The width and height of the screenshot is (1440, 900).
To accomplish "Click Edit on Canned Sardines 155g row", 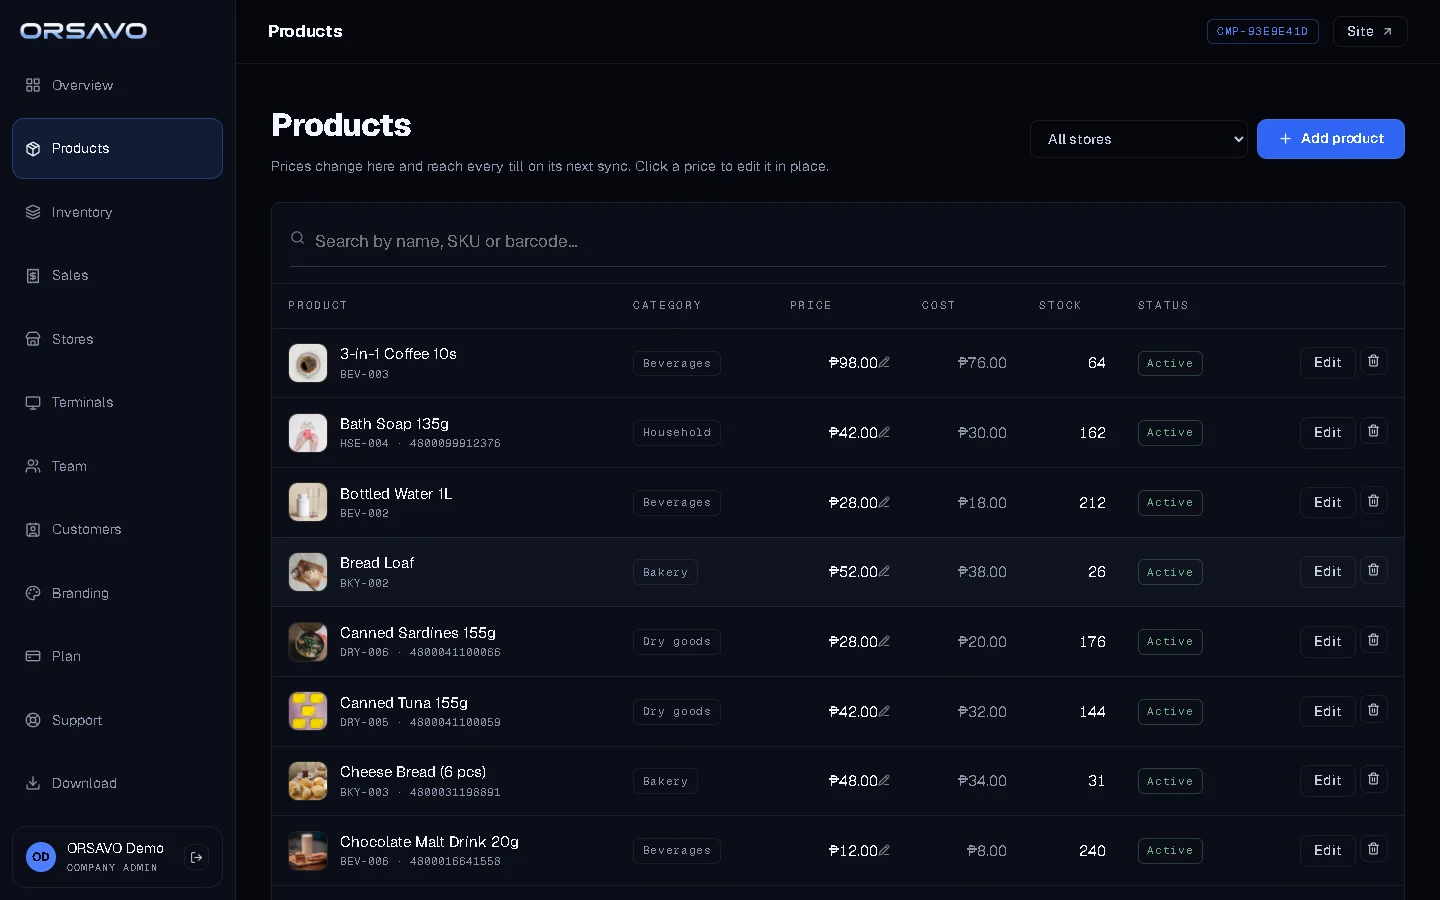I will (x=1327, y=641).
